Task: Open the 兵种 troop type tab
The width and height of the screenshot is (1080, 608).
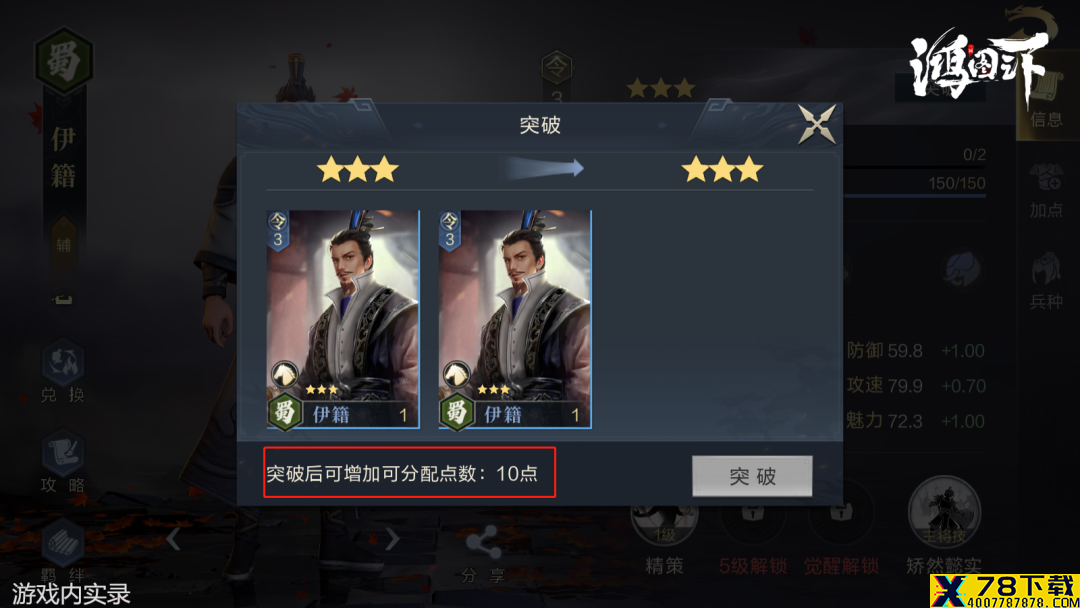Action: pos(1046,281)
